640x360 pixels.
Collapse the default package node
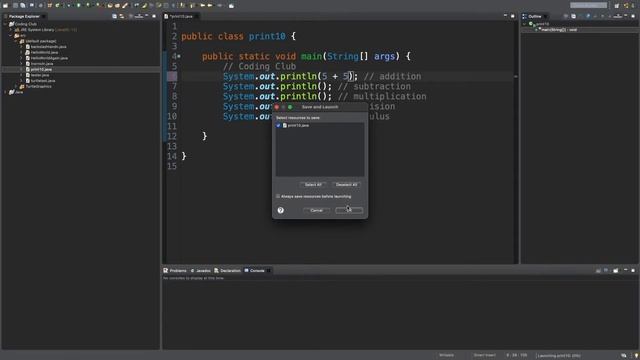pyautogui.click(x=16, y=41)
